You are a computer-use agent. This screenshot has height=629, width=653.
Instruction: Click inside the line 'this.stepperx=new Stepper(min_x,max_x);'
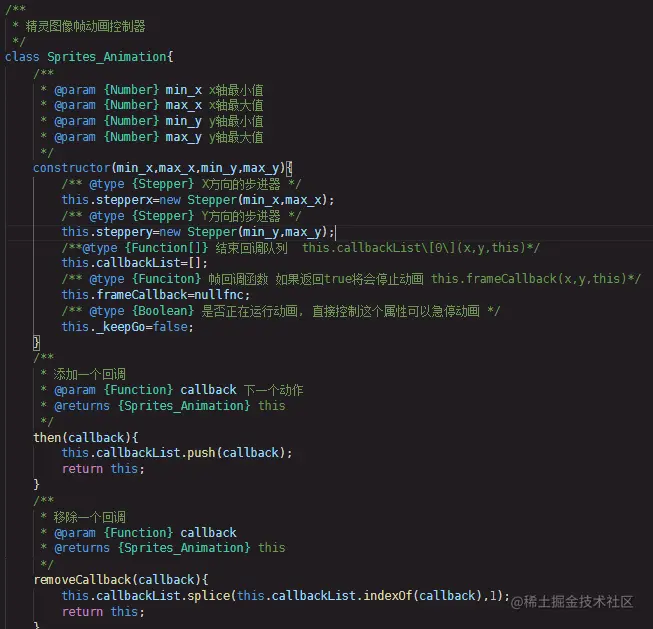coord(198,200)
